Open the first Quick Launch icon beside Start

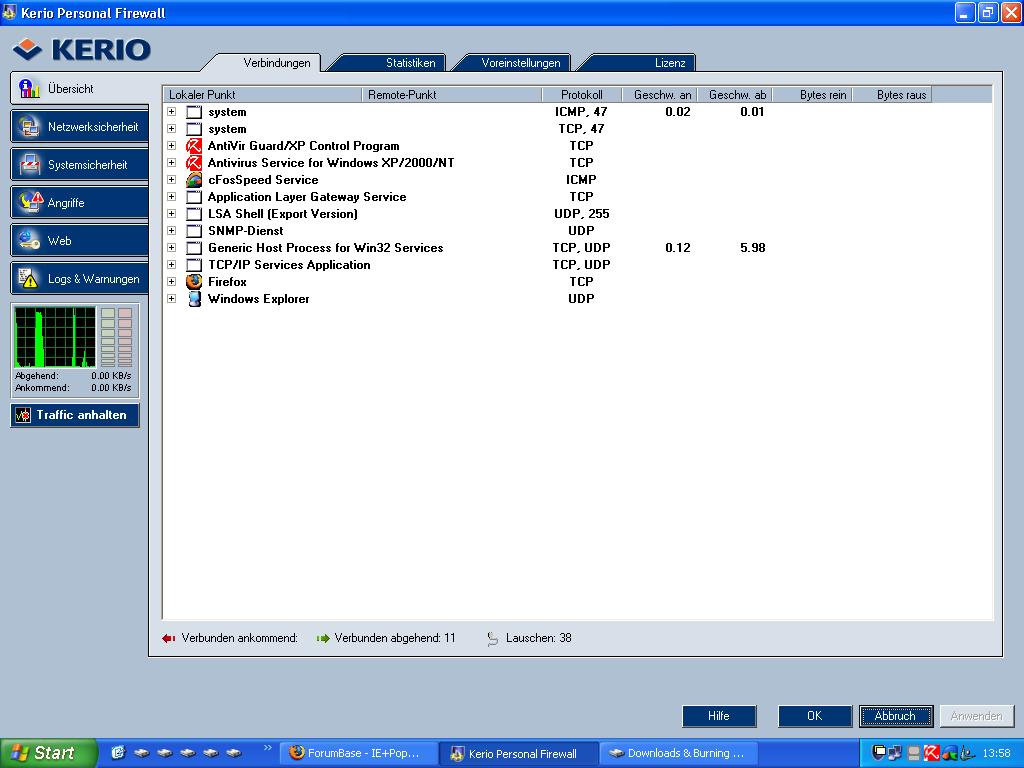pyautogui.click(x=118, y=753)
